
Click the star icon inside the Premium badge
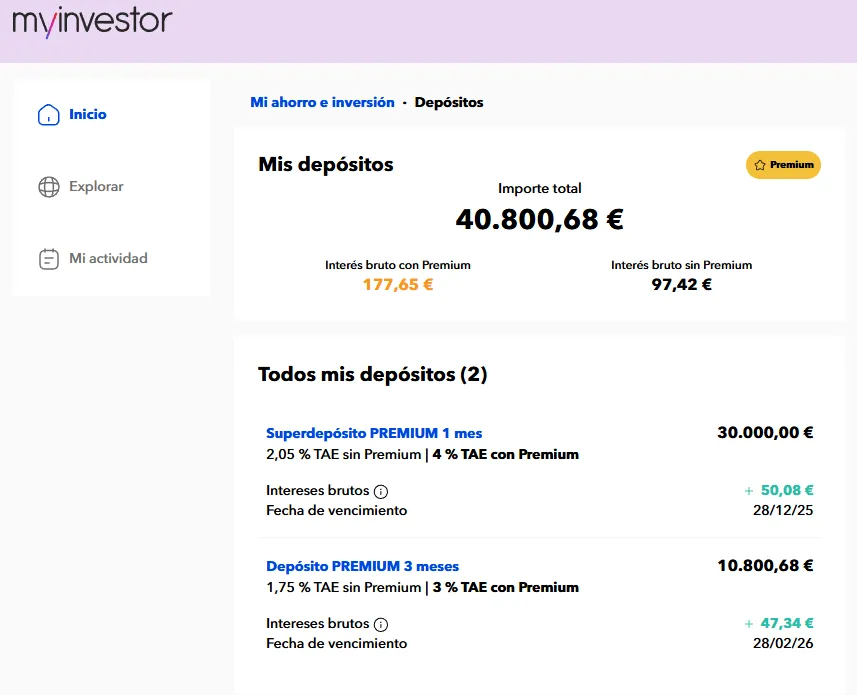pos(762,164)
